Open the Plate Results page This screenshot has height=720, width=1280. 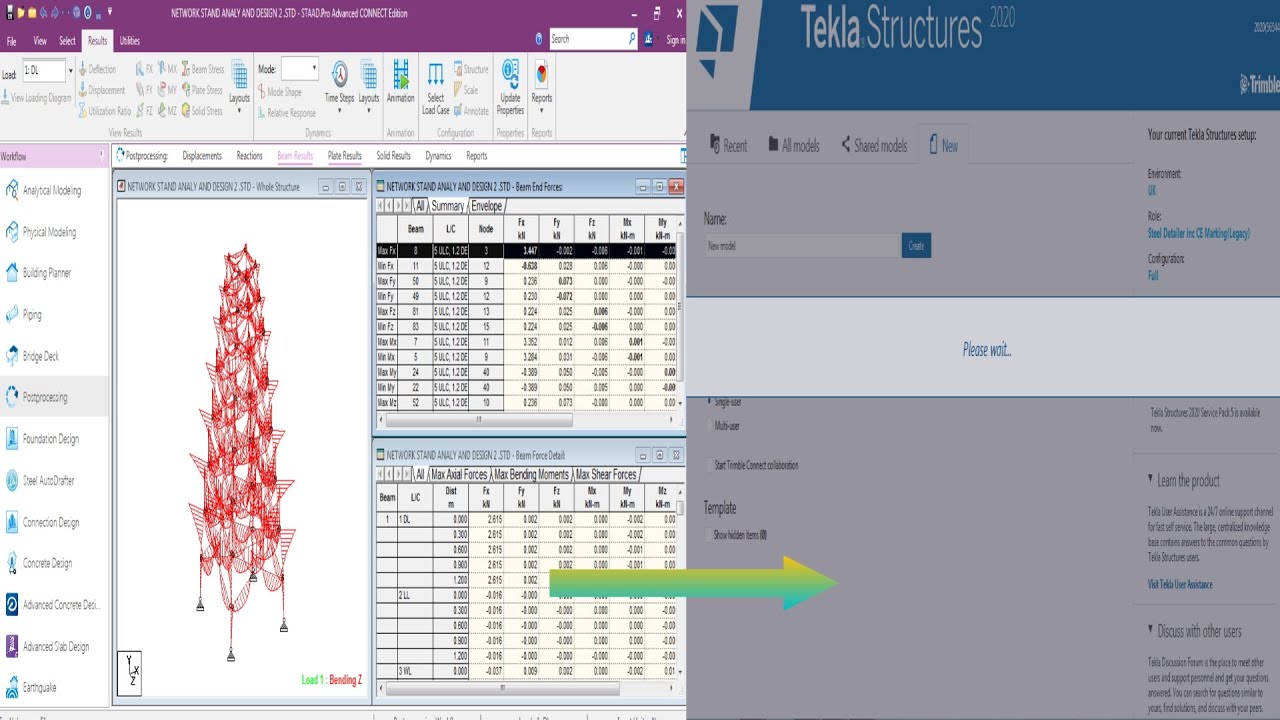tap(345, 156)
